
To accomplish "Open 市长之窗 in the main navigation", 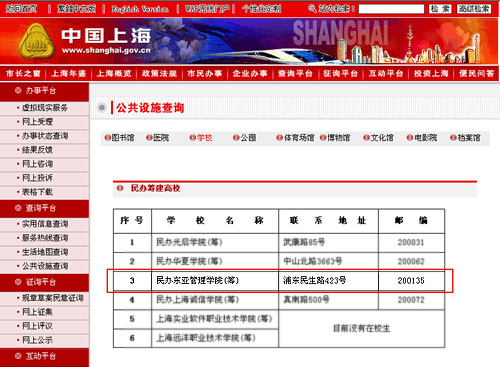I will 23,73.
